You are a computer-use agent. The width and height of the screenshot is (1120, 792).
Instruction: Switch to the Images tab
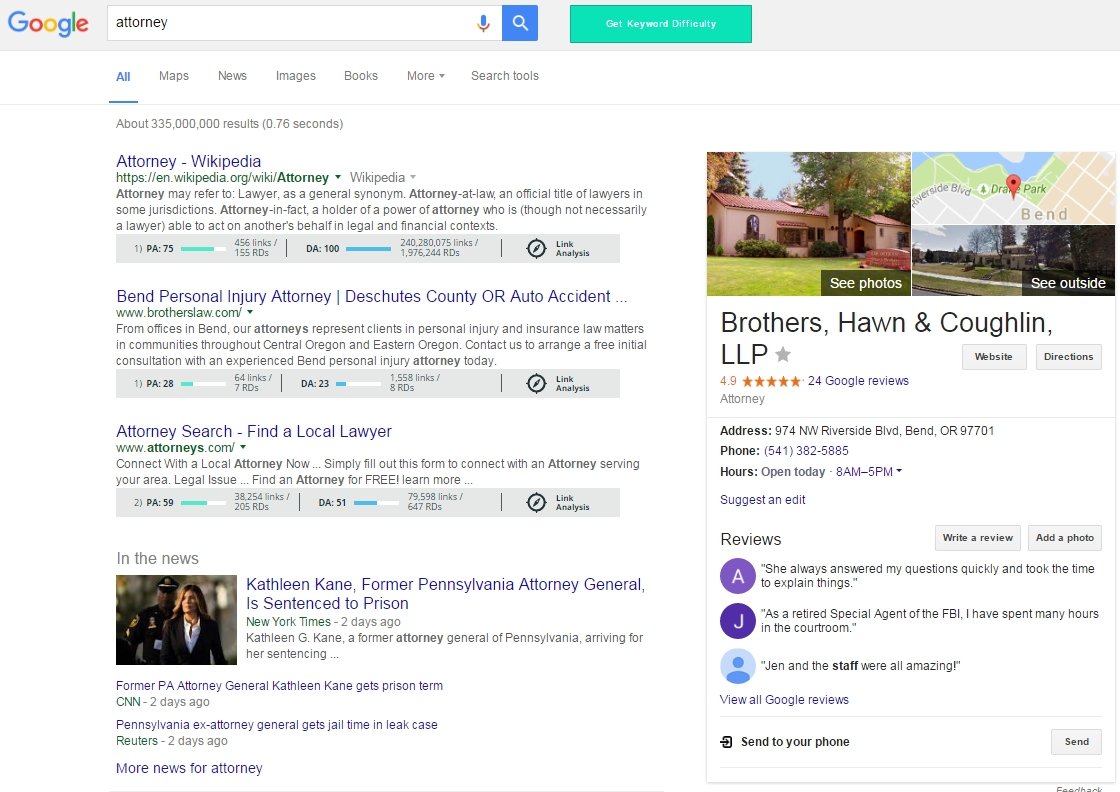tap(296, 76)
